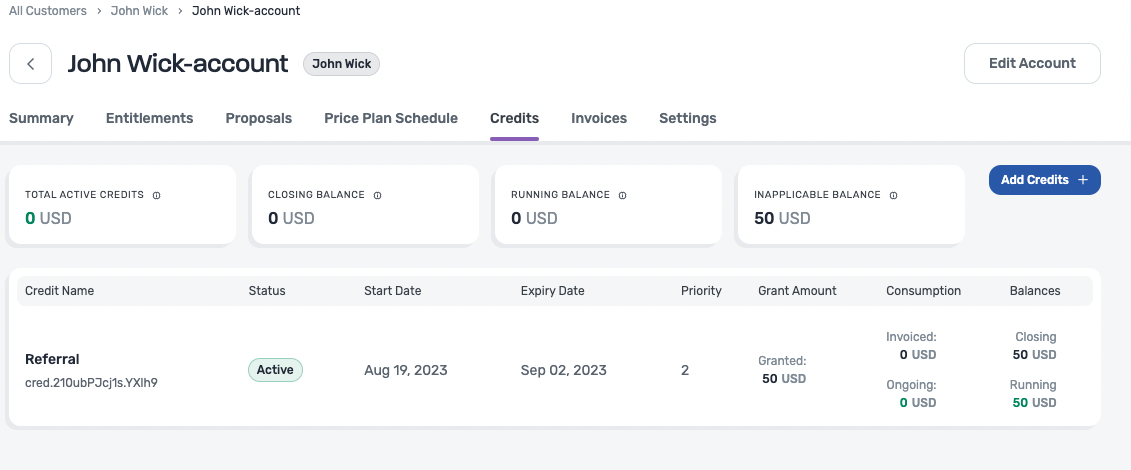The image size is (1131, 470).
Task: Open the Price Plan Schedule tab
Action: [x=390, y=118]
